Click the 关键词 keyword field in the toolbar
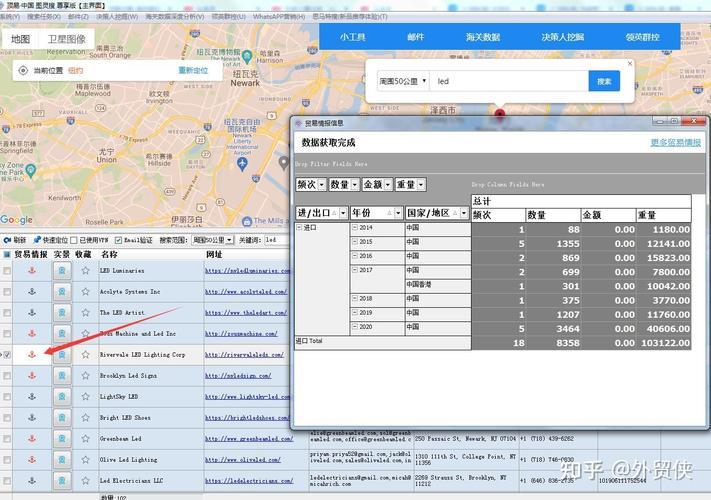This screenshot has height=500, width=711. tap(277, 240)
